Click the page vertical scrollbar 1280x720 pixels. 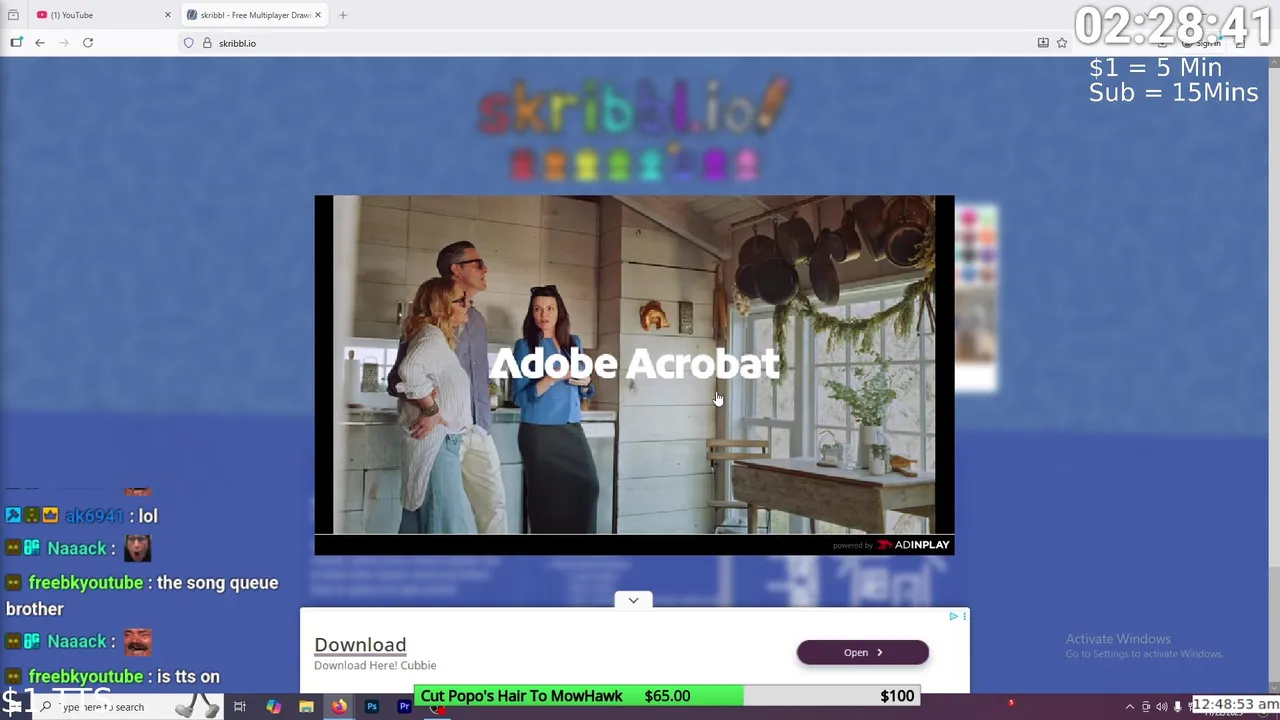tap(1274, 375)
